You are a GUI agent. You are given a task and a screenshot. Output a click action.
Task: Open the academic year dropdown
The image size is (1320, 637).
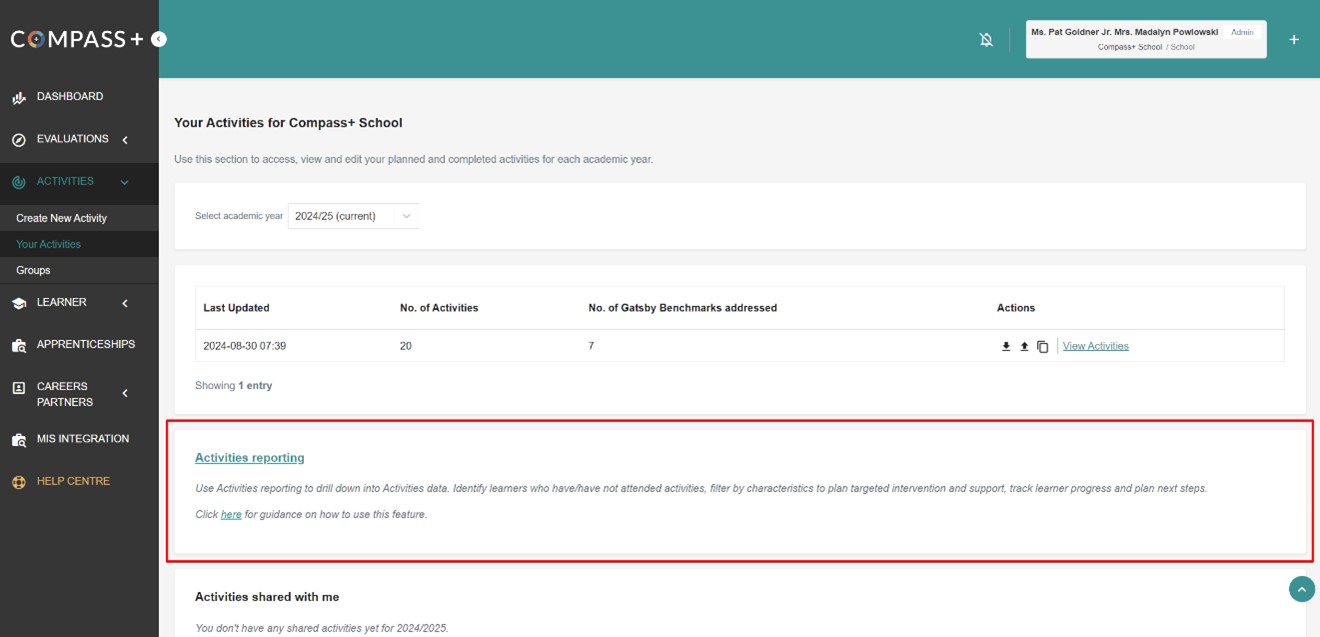353,216
